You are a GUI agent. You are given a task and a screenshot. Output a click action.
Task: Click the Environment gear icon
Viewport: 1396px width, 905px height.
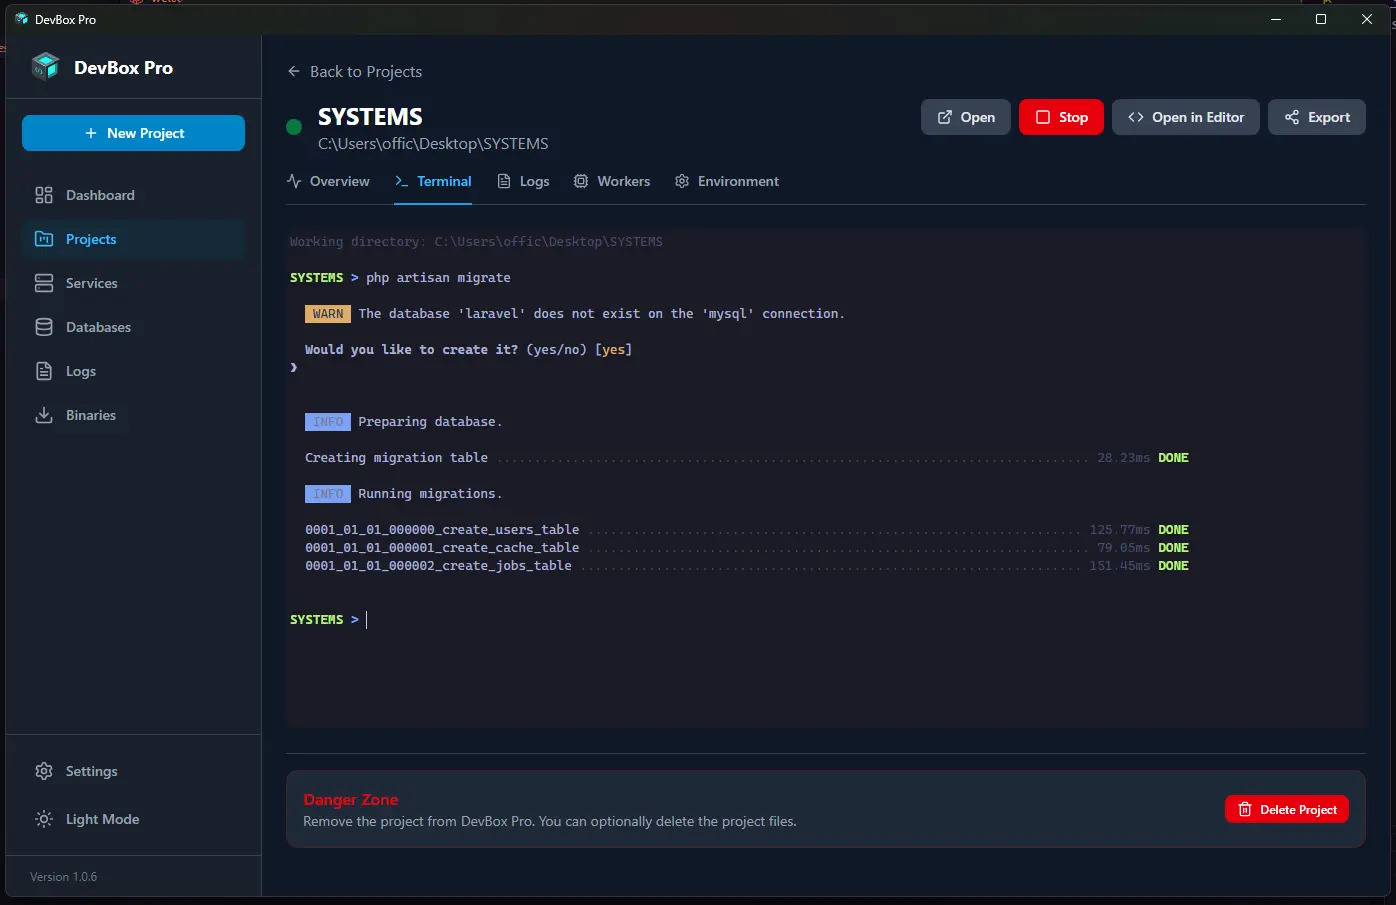click(x=682, y=181)
